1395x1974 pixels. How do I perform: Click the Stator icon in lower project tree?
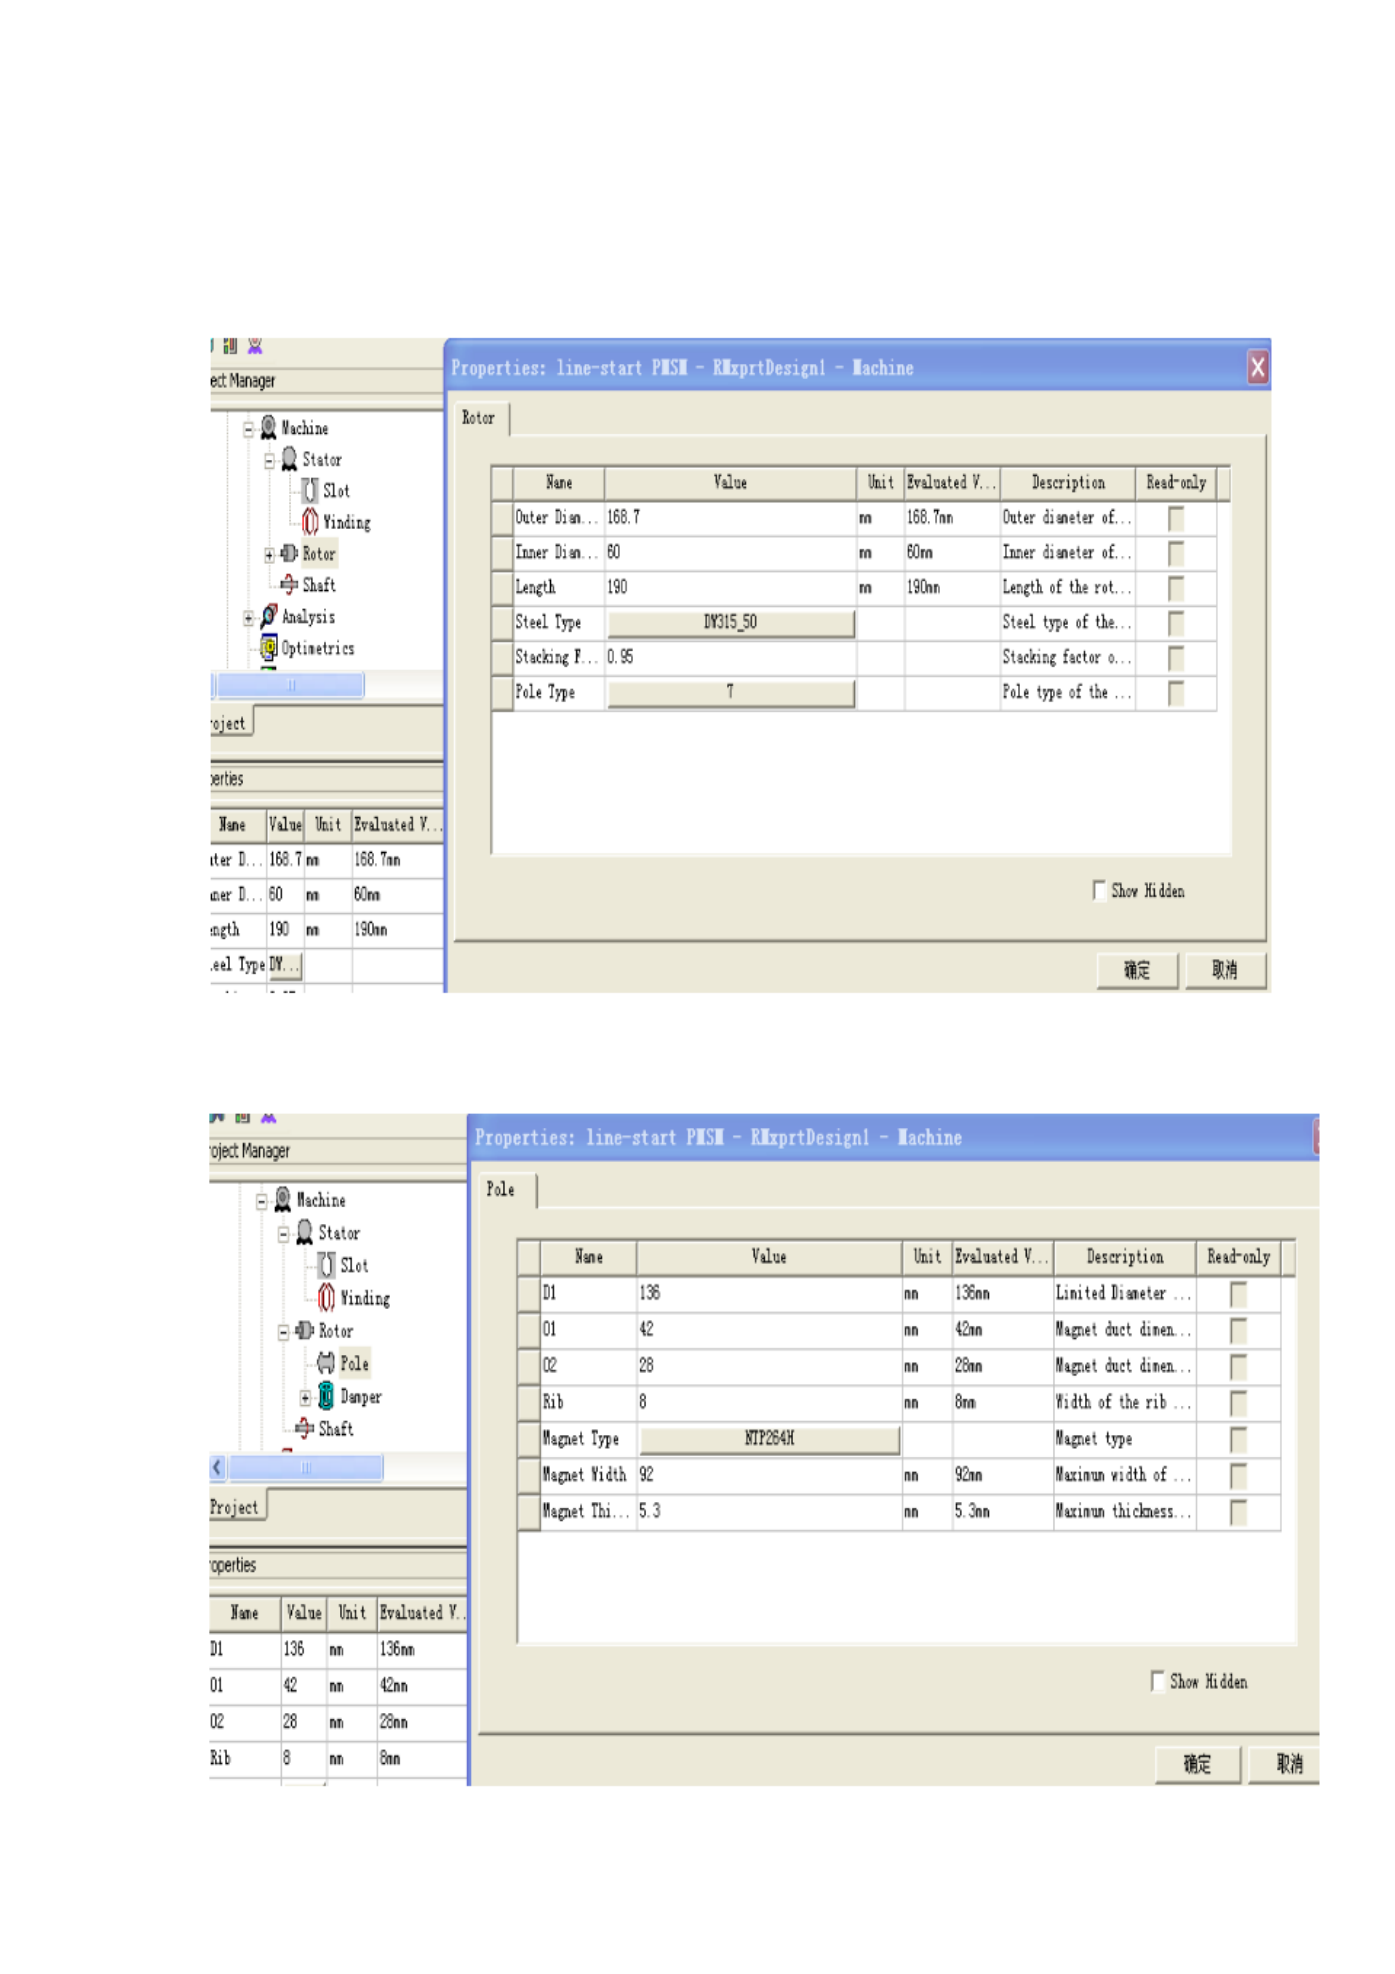coord(305,1233)
